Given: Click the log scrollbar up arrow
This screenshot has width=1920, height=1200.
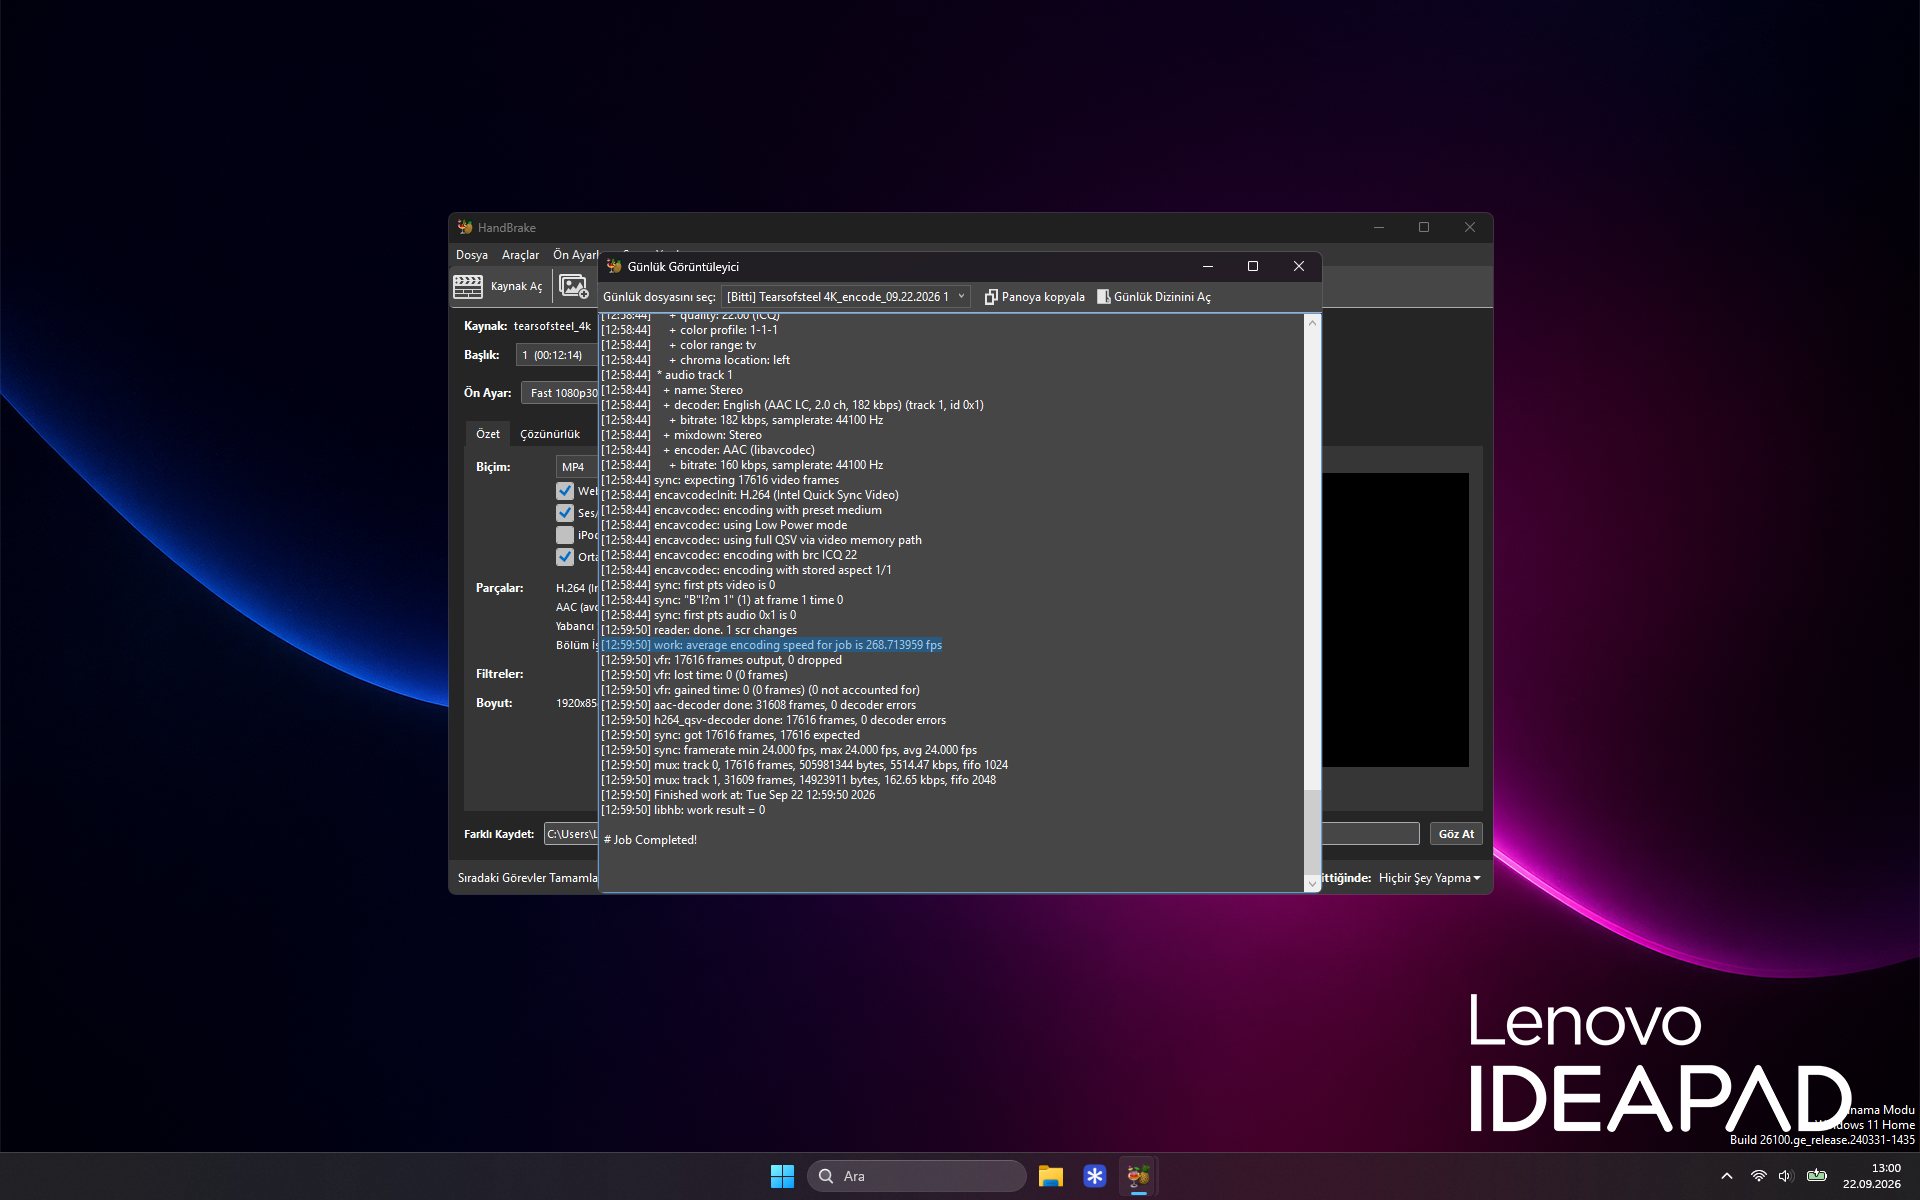Looking at the screenshot, I should pos(1312,322).
